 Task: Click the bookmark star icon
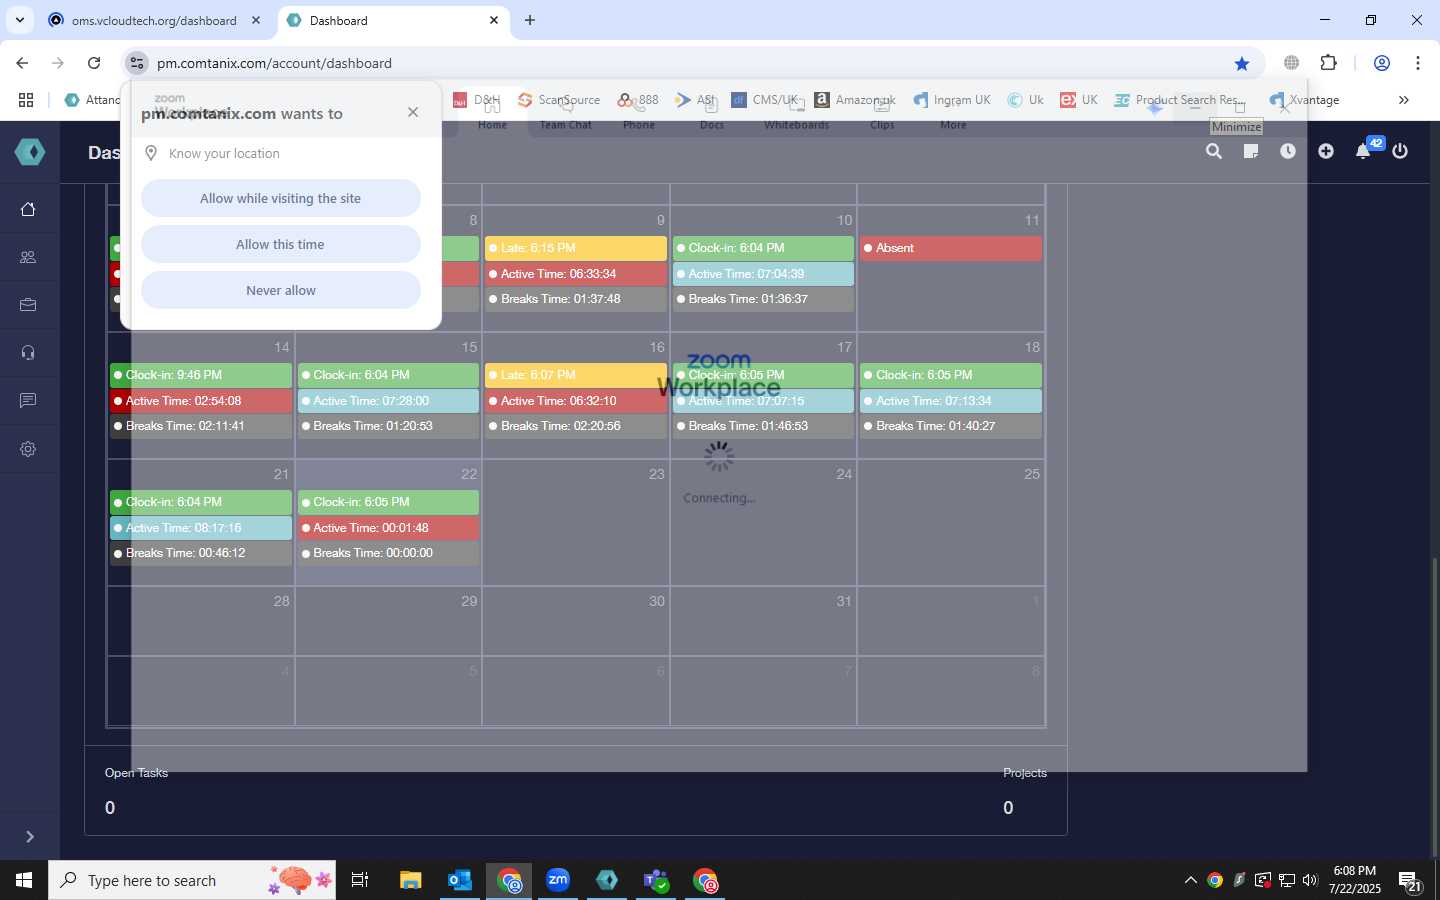[1242, 63]
